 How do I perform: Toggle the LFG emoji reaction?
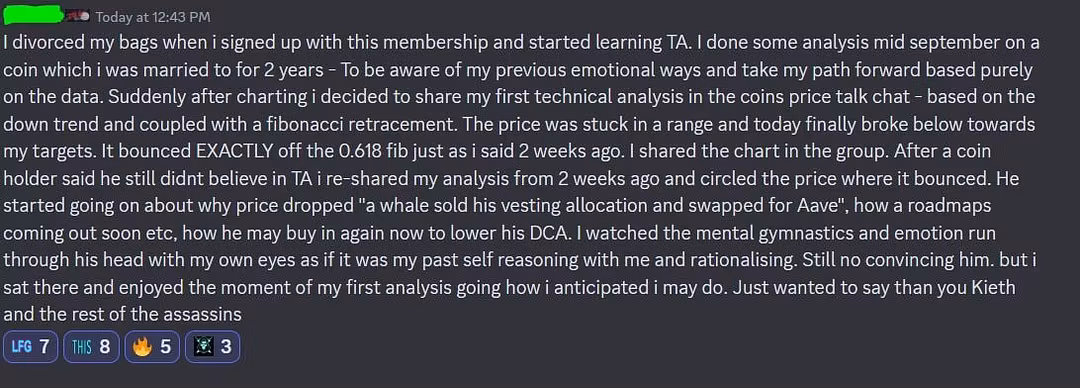pos(30,347)
